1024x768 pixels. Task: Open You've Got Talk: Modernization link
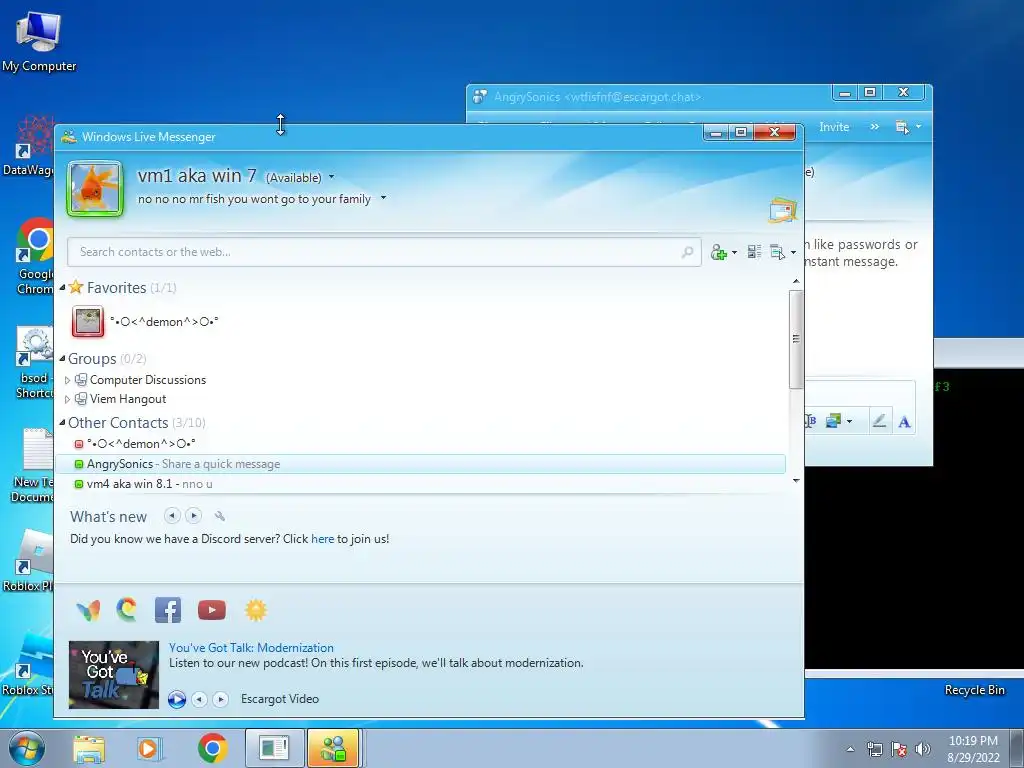pyautogui.click(x=251, y=648)
